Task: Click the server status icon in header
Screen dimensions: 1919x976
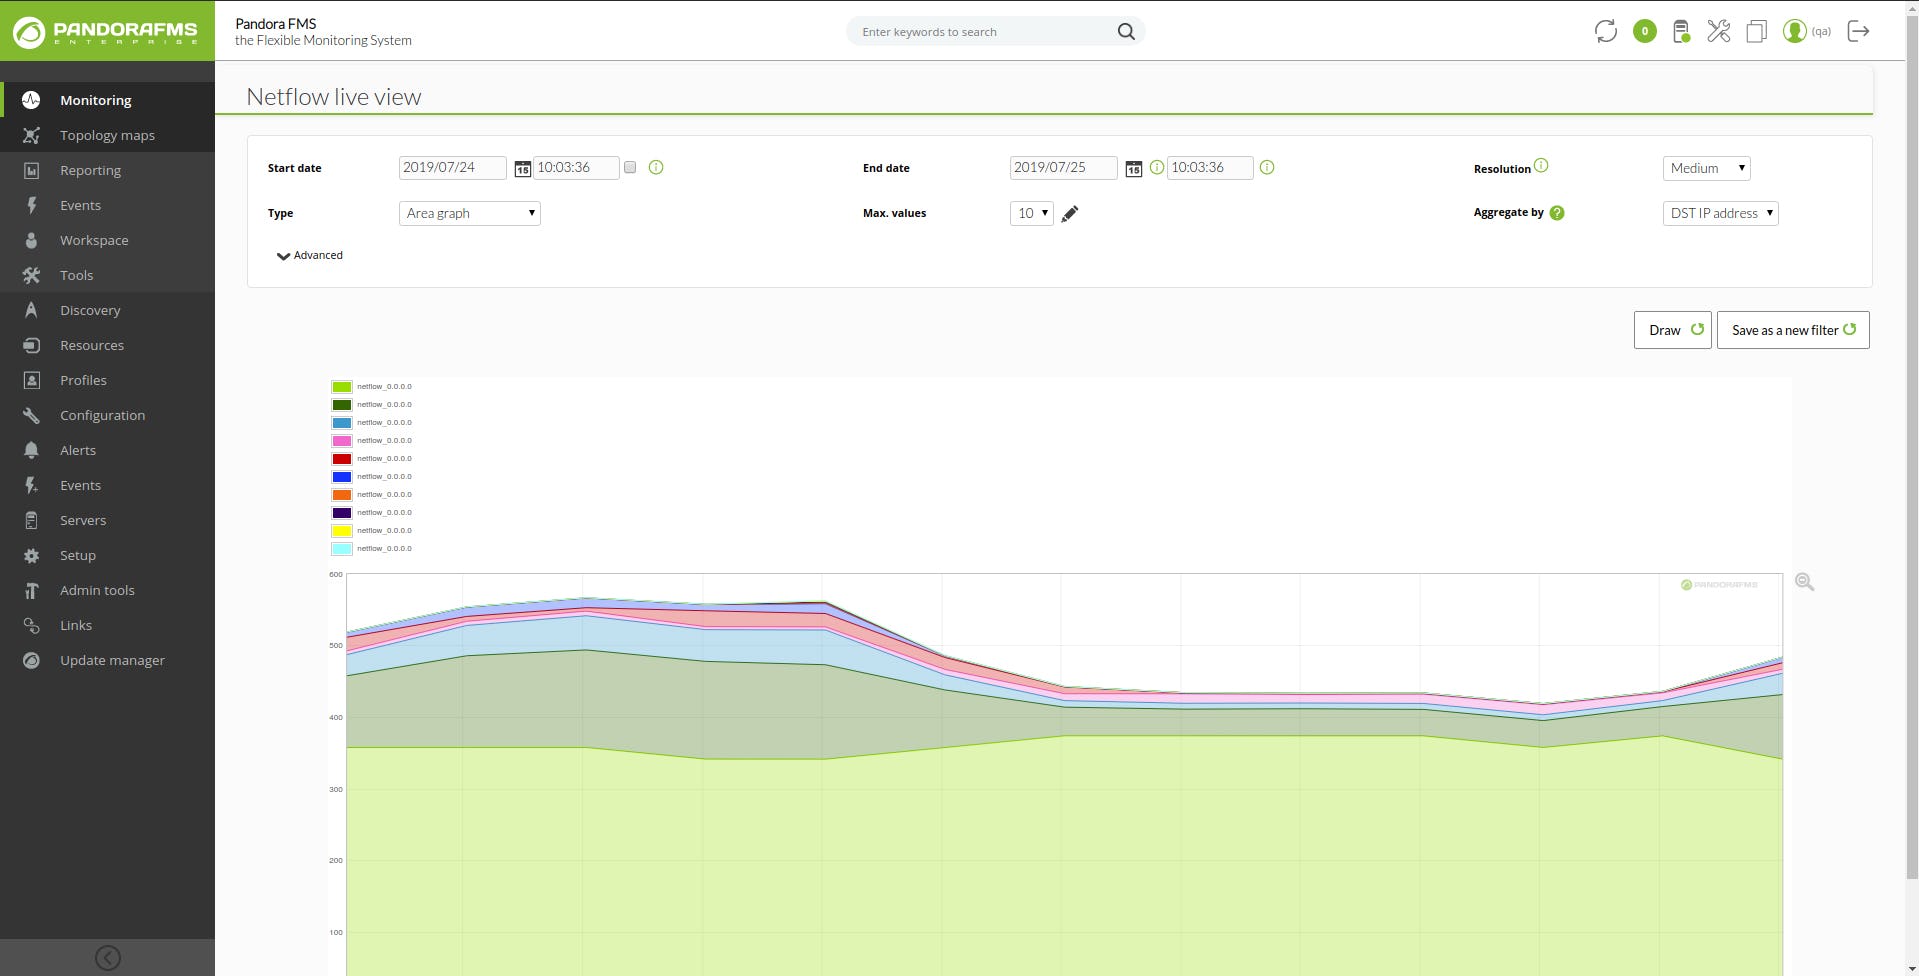Action: (x=1681, y=31)
